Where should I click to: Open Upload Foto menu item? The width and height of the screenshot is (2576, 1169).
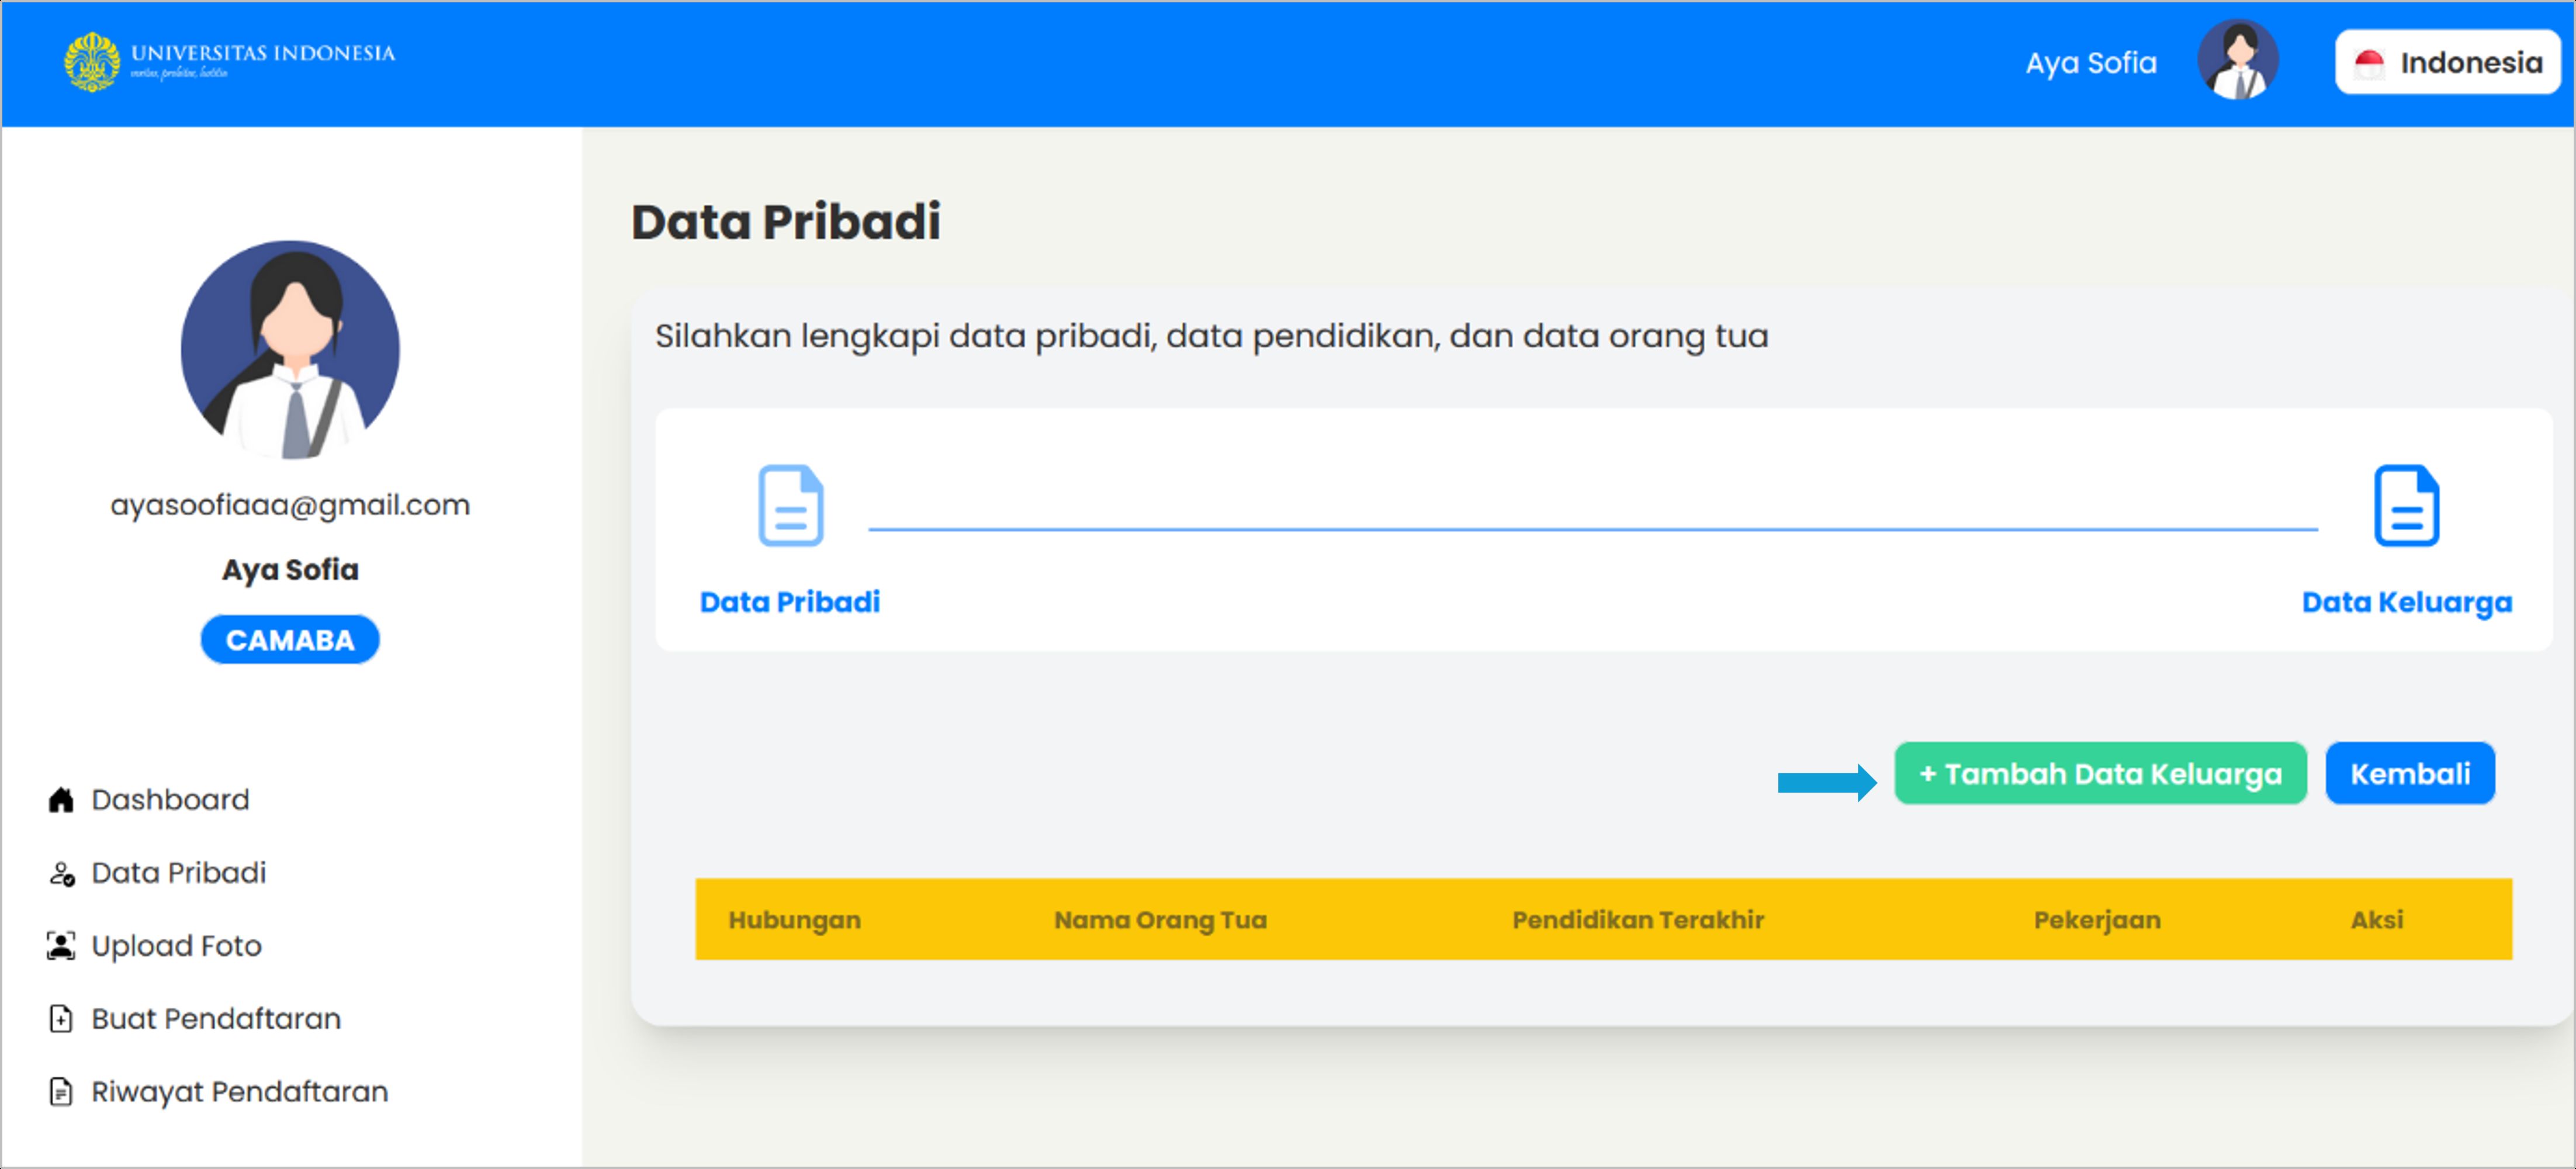pos(176,945)
